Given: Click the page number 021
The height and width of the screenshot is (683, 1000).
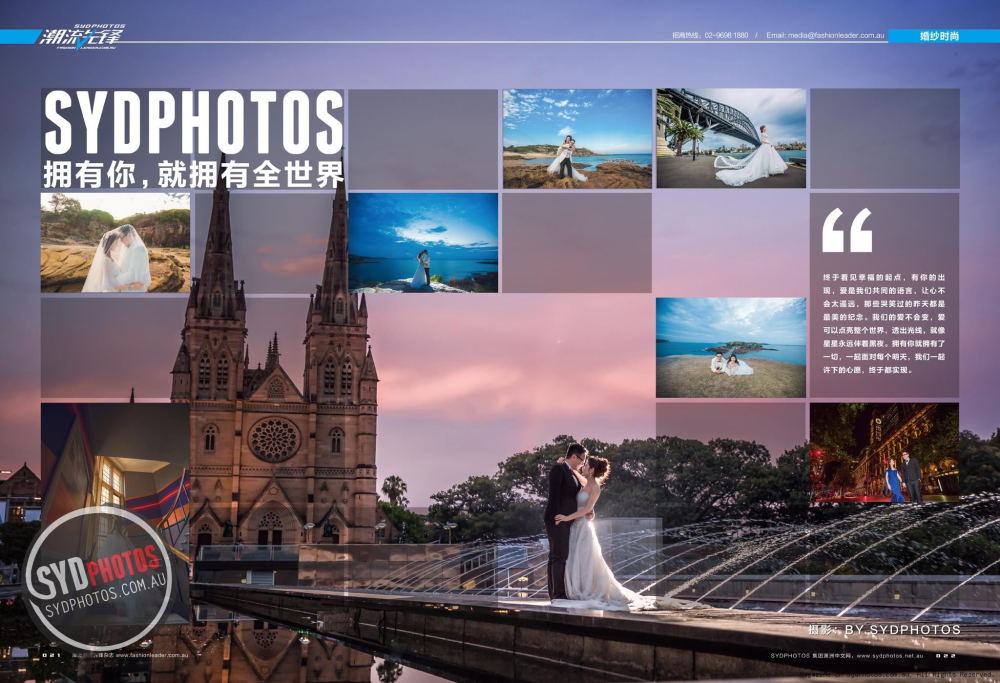Looking at the screenshot, I should point(51,655).
